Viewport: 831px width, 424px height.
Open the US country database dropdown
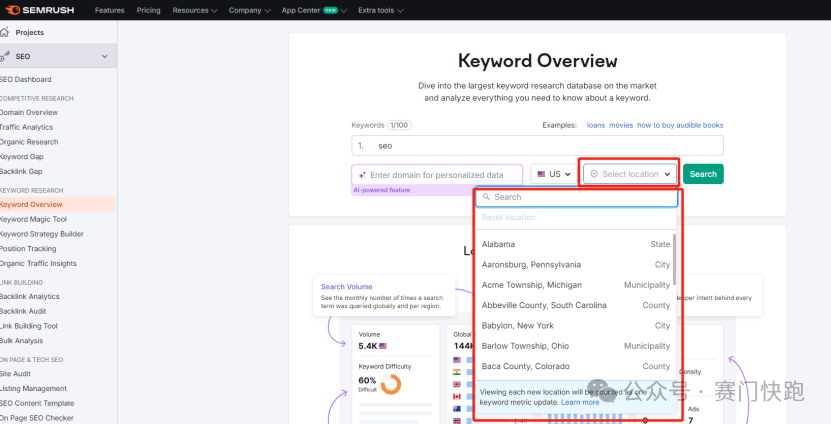point(554,174)
